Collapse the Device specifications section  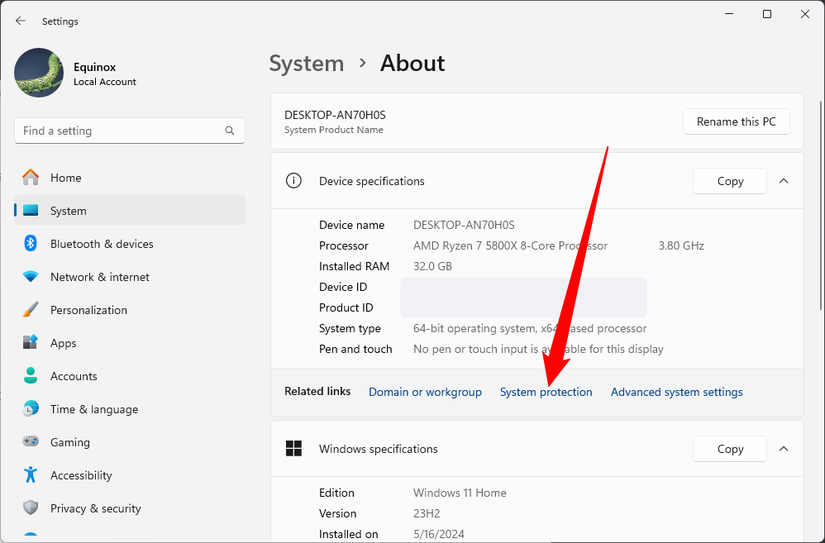[x=783, y=181]
